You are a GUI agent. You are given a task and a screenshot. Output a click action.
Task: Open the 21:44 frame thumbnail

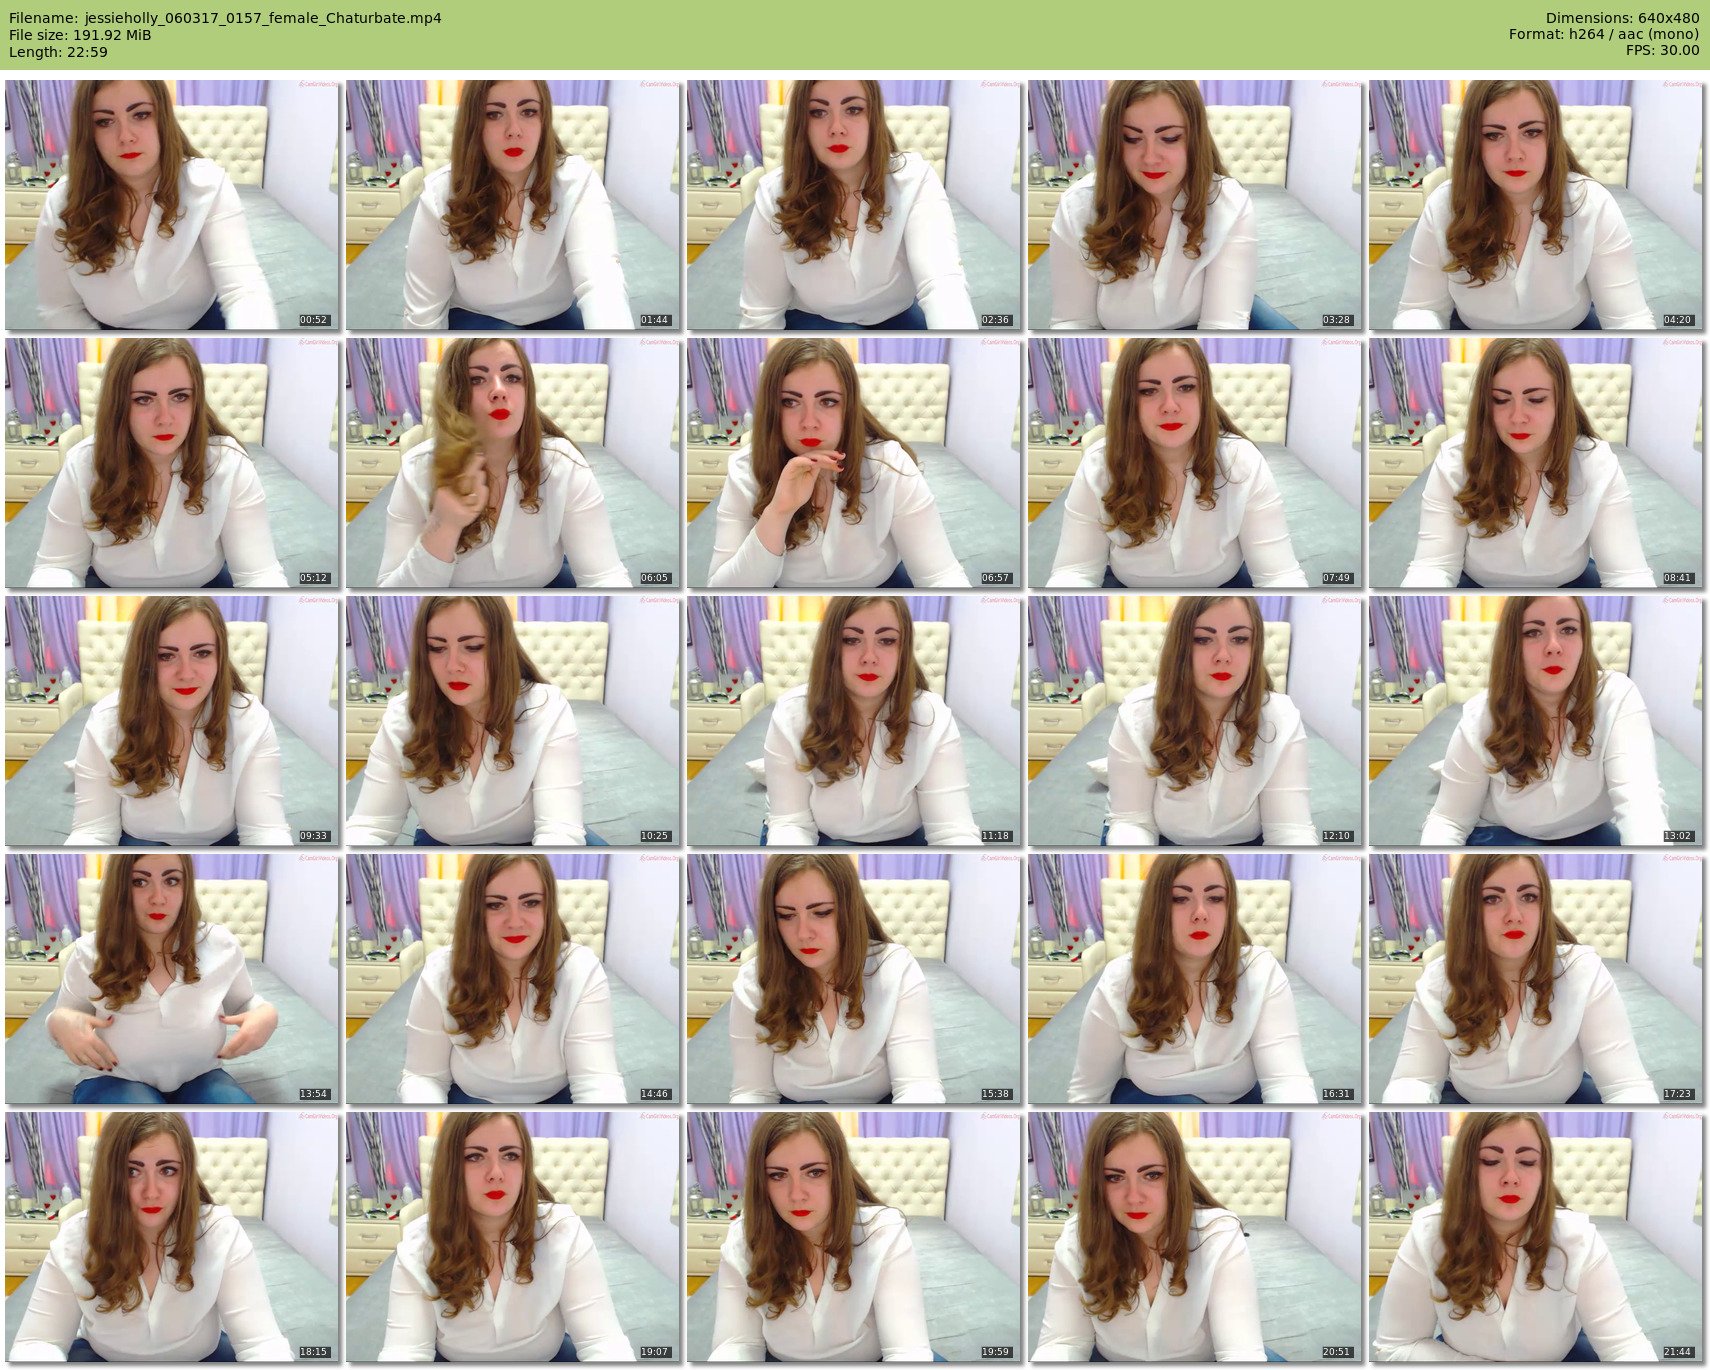click(1536, 1237)
